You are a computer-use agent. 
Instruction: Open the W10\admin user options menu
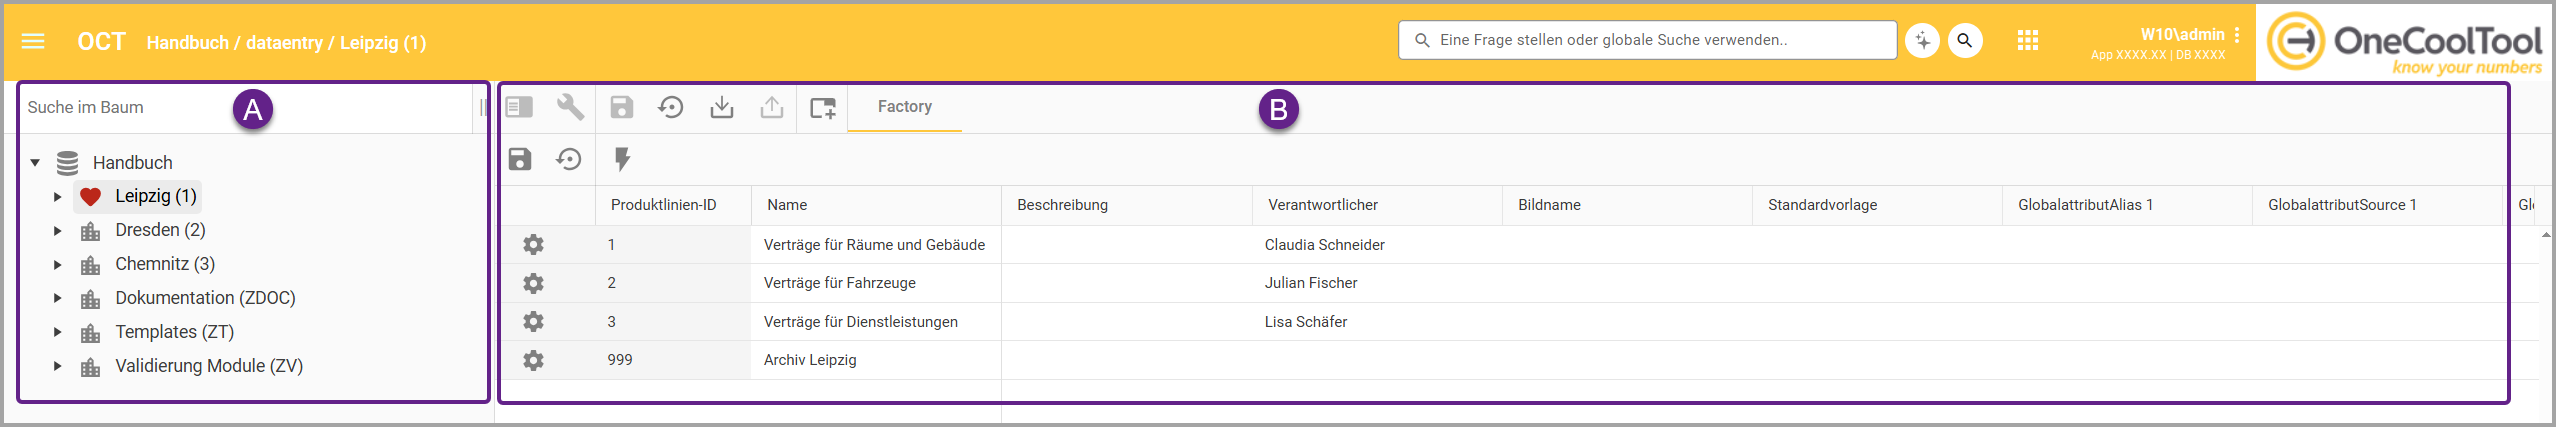tap(2236, 35)
